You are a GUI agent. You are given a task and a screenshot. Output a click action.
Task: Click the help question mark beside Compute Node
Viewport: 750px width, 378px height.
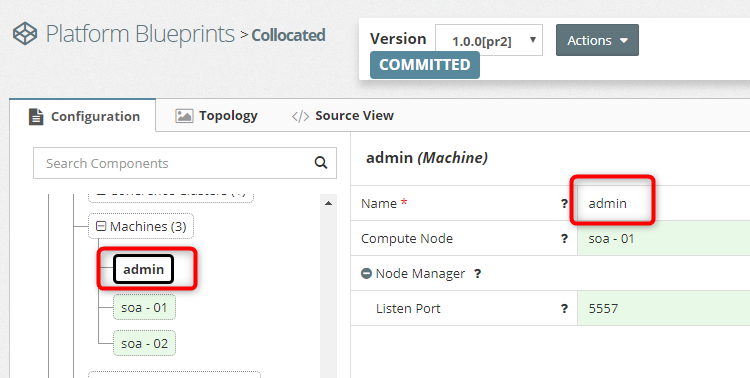click(x=564, y=238)
